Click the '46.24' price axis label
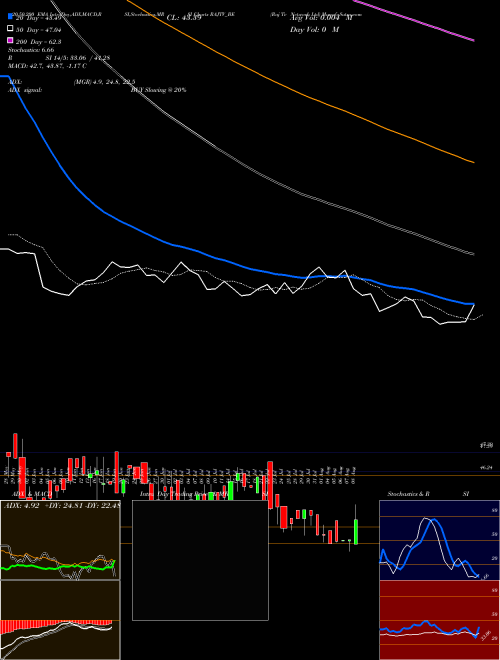The width and height of the screenshot is (500, 660). click(487, 468)
